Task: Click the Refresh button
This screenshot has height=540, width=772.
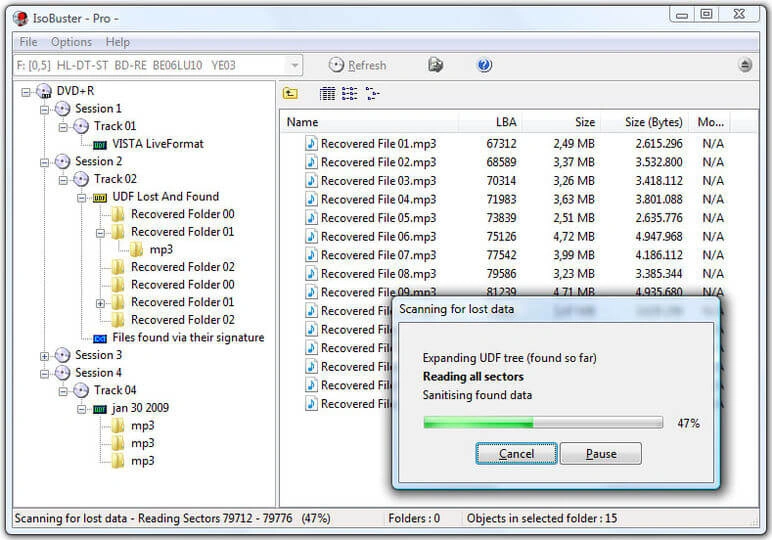Action: tap(358, 65)
